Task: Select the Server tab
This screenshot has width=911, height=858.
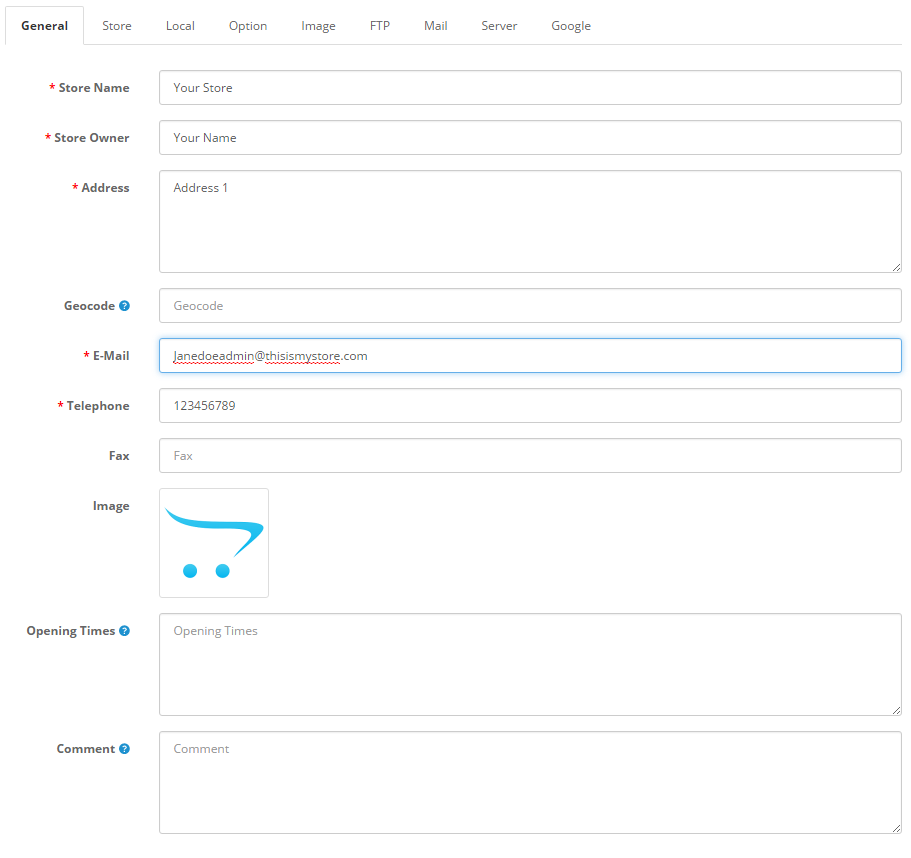Action: [x=499, y=26]
